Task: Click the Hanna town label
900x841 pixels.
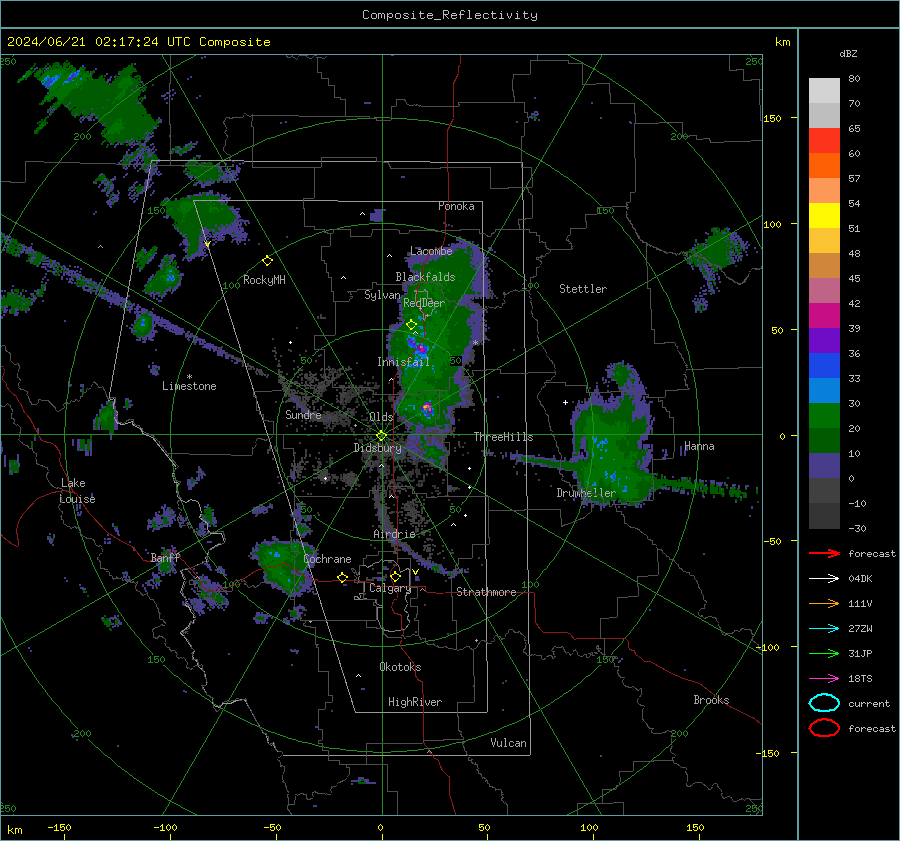Action: pos(699,446)
